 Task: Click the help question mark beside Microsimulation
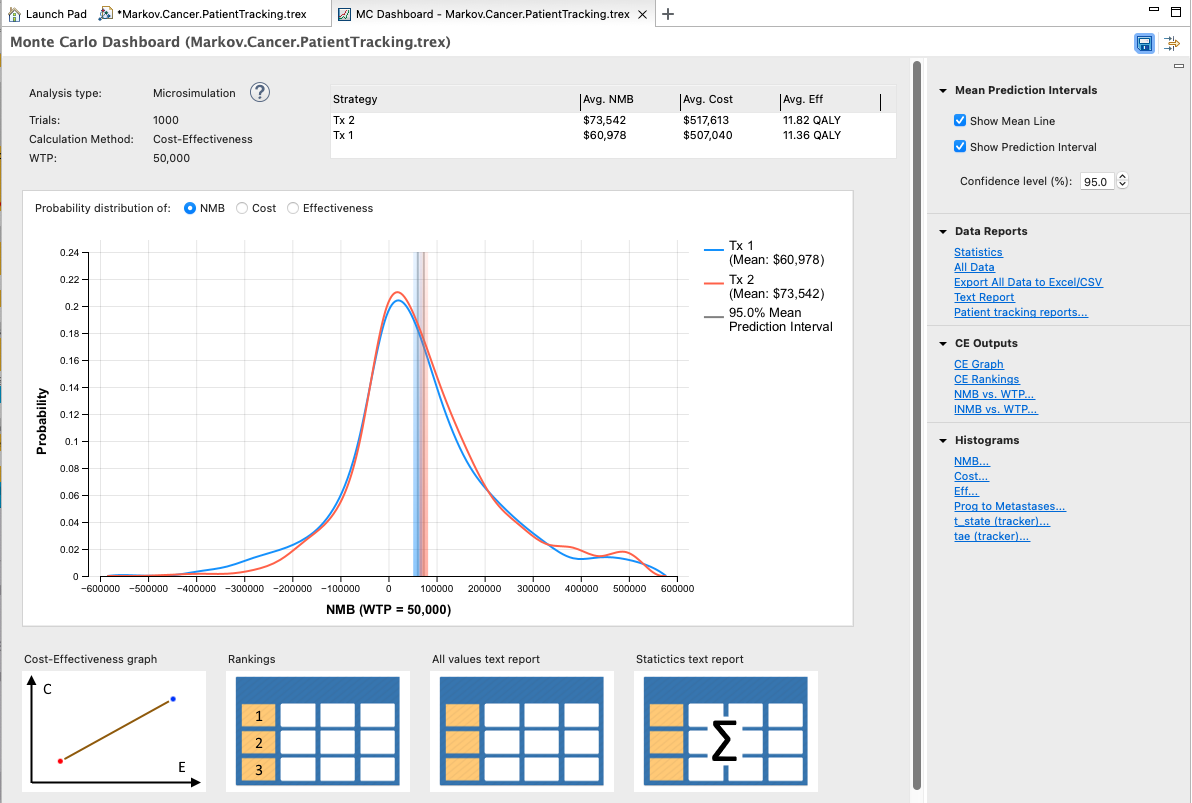(259, 92)
